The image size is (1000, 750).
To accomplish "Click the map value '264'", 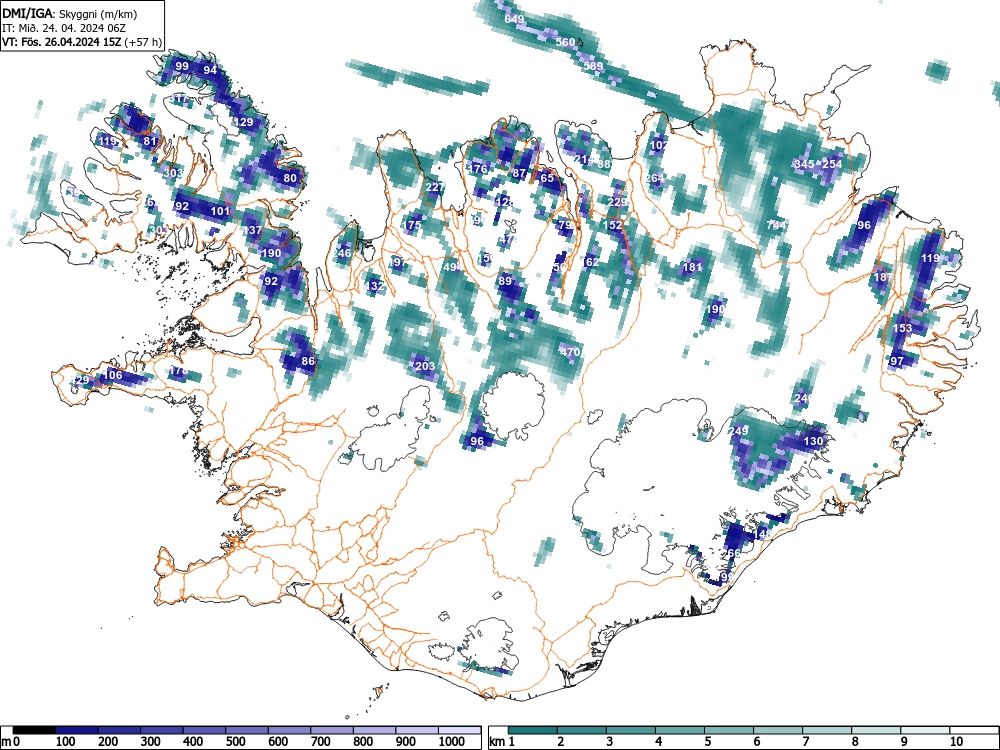I will [654, 179].
